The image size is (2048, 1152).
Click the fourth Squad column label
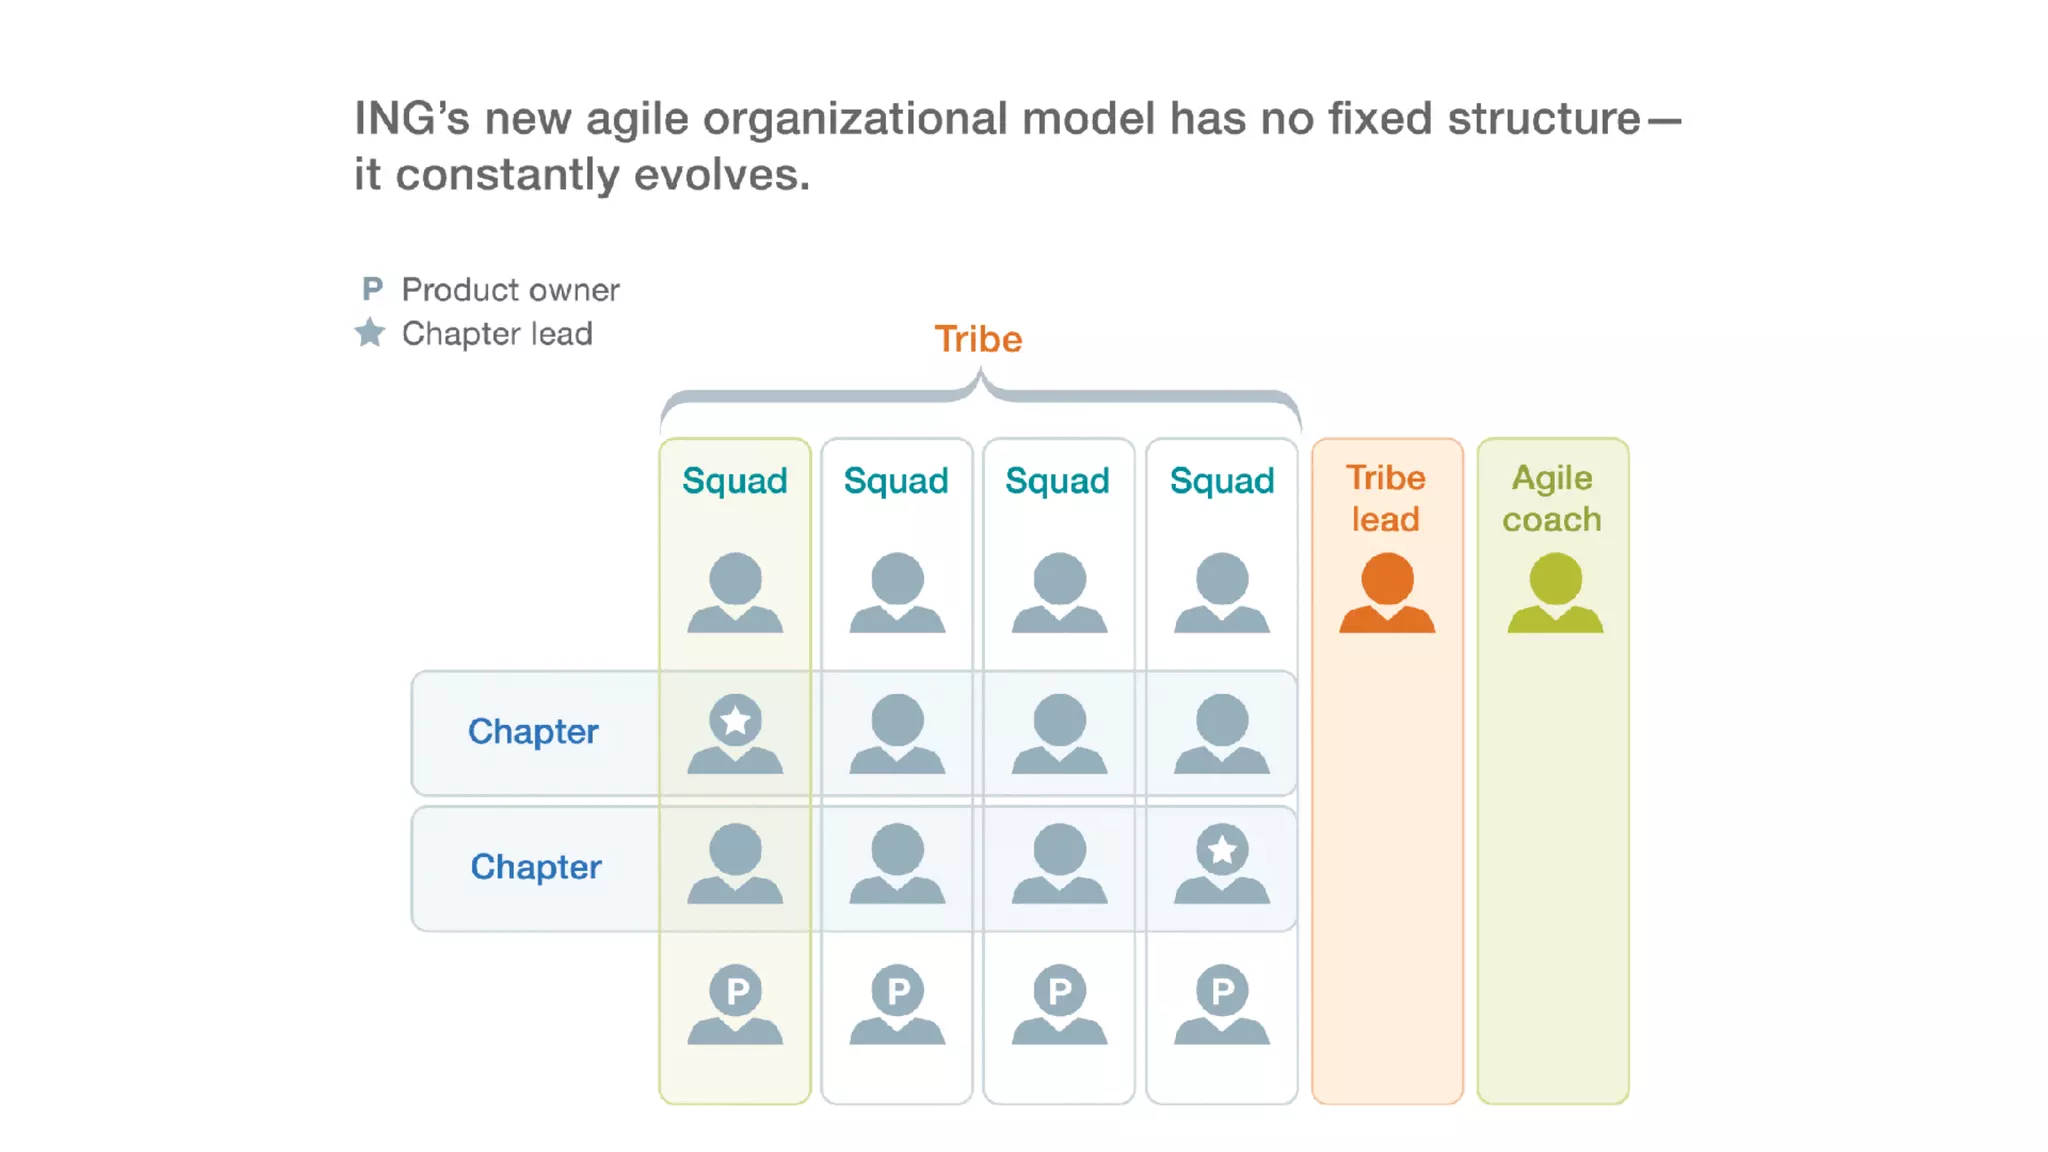click(x=1222, y=481)
